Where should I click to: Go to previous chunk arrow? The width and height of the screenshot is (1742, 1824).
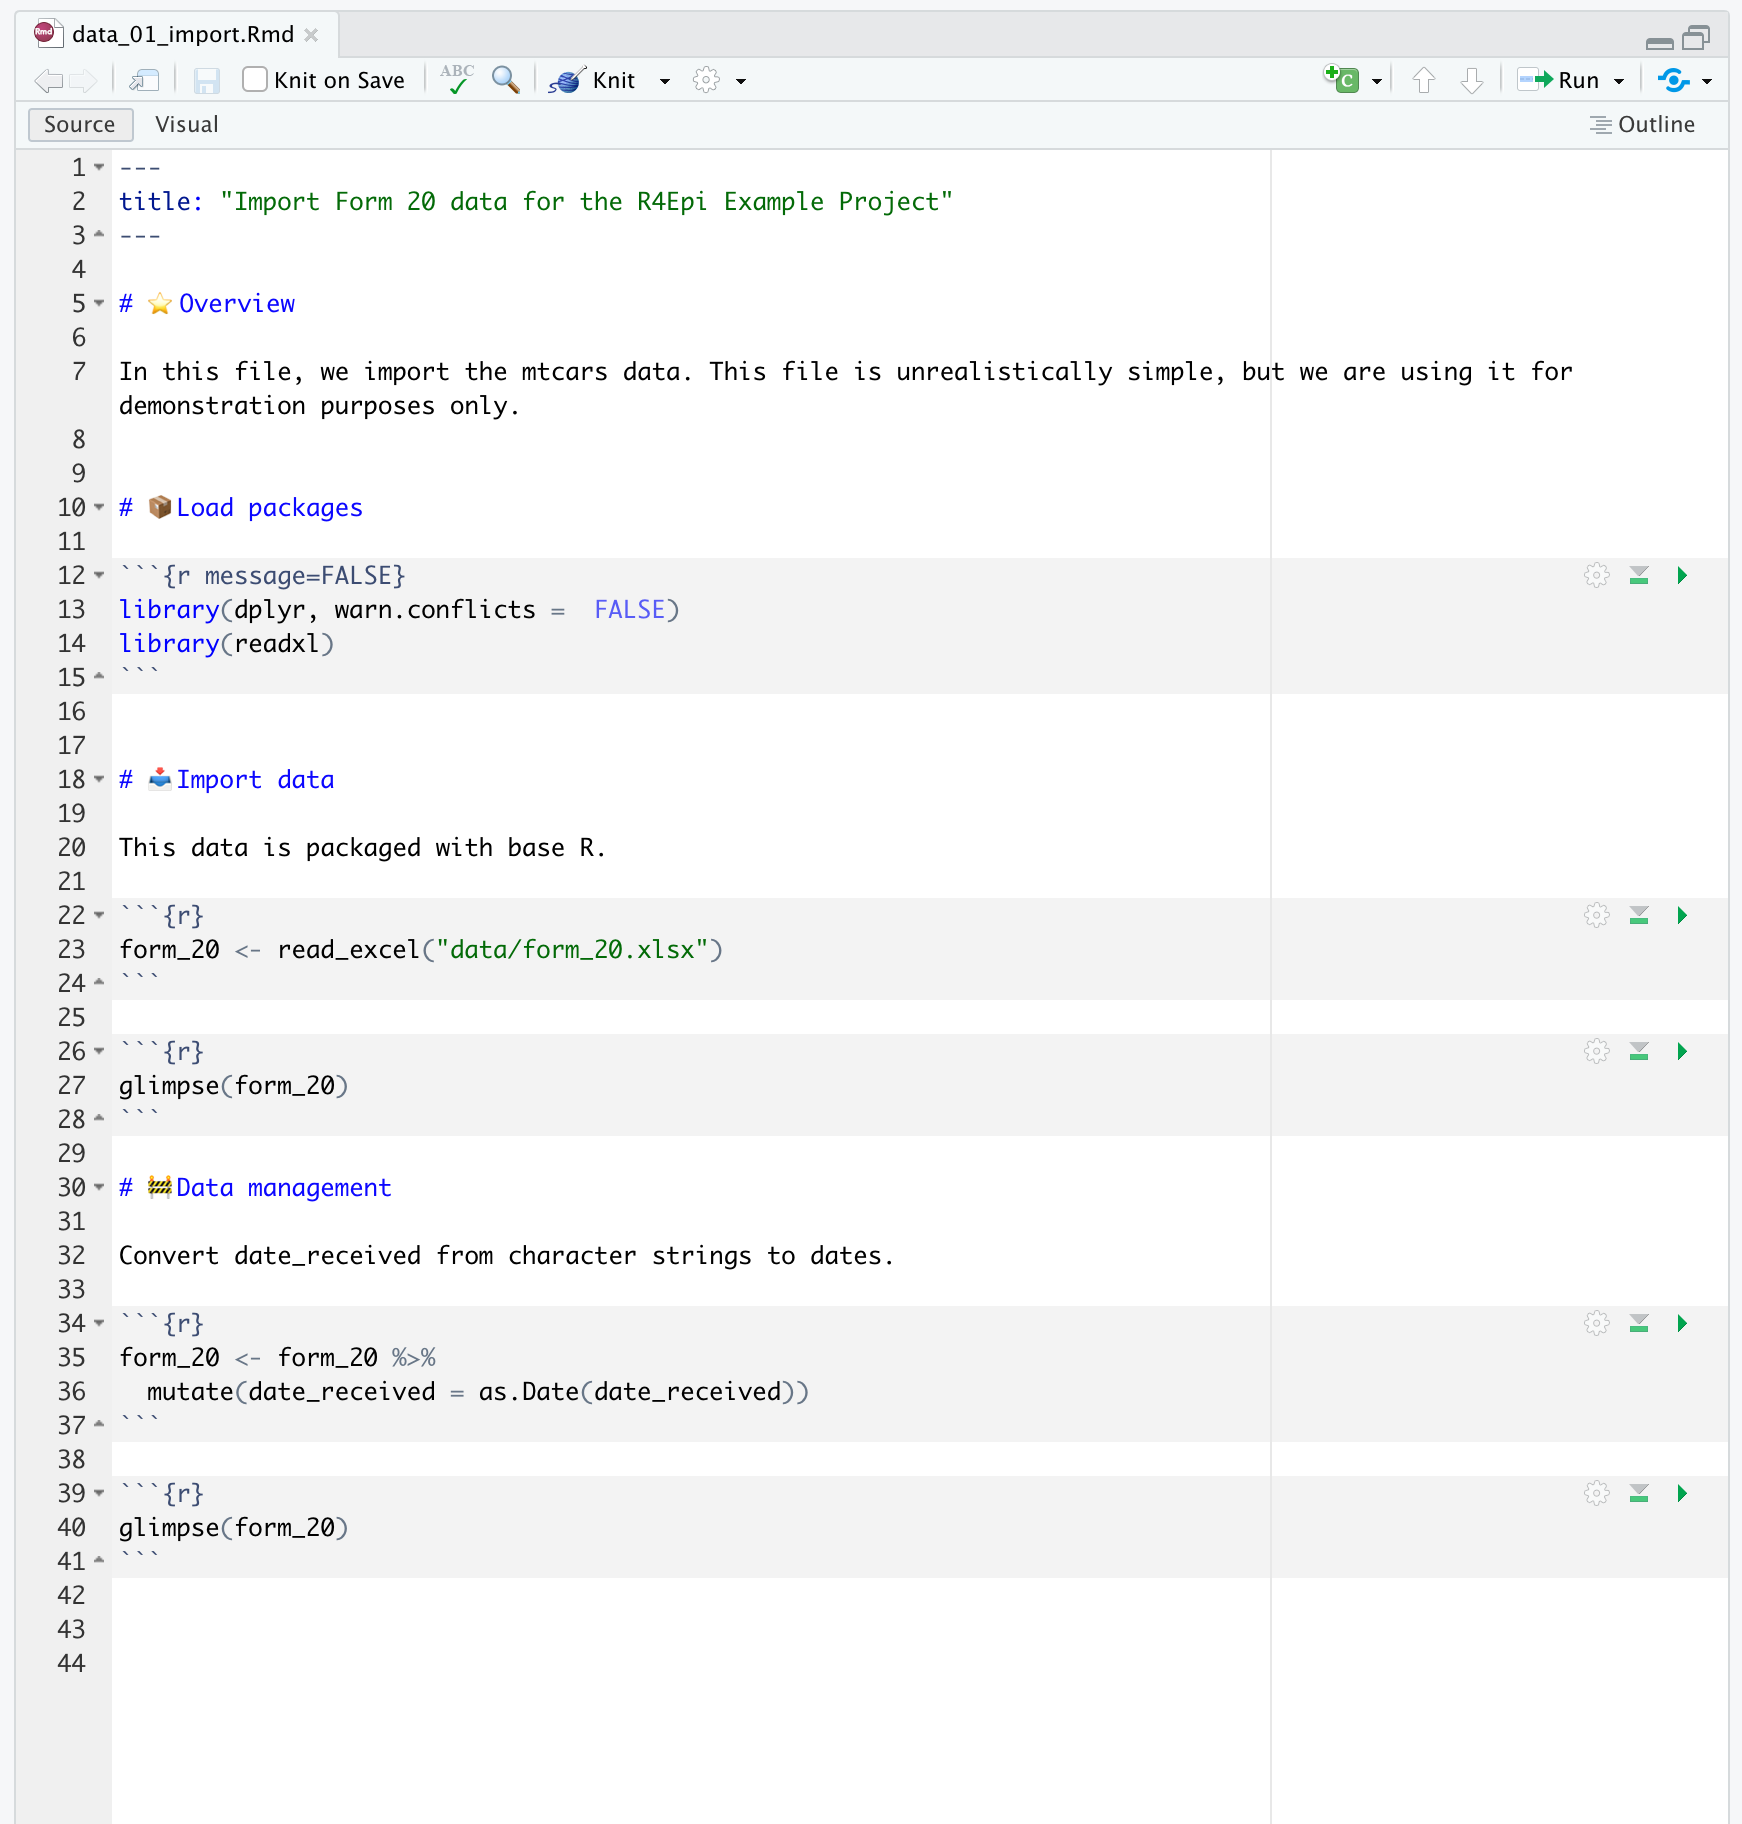click(x=1424, y=80)
